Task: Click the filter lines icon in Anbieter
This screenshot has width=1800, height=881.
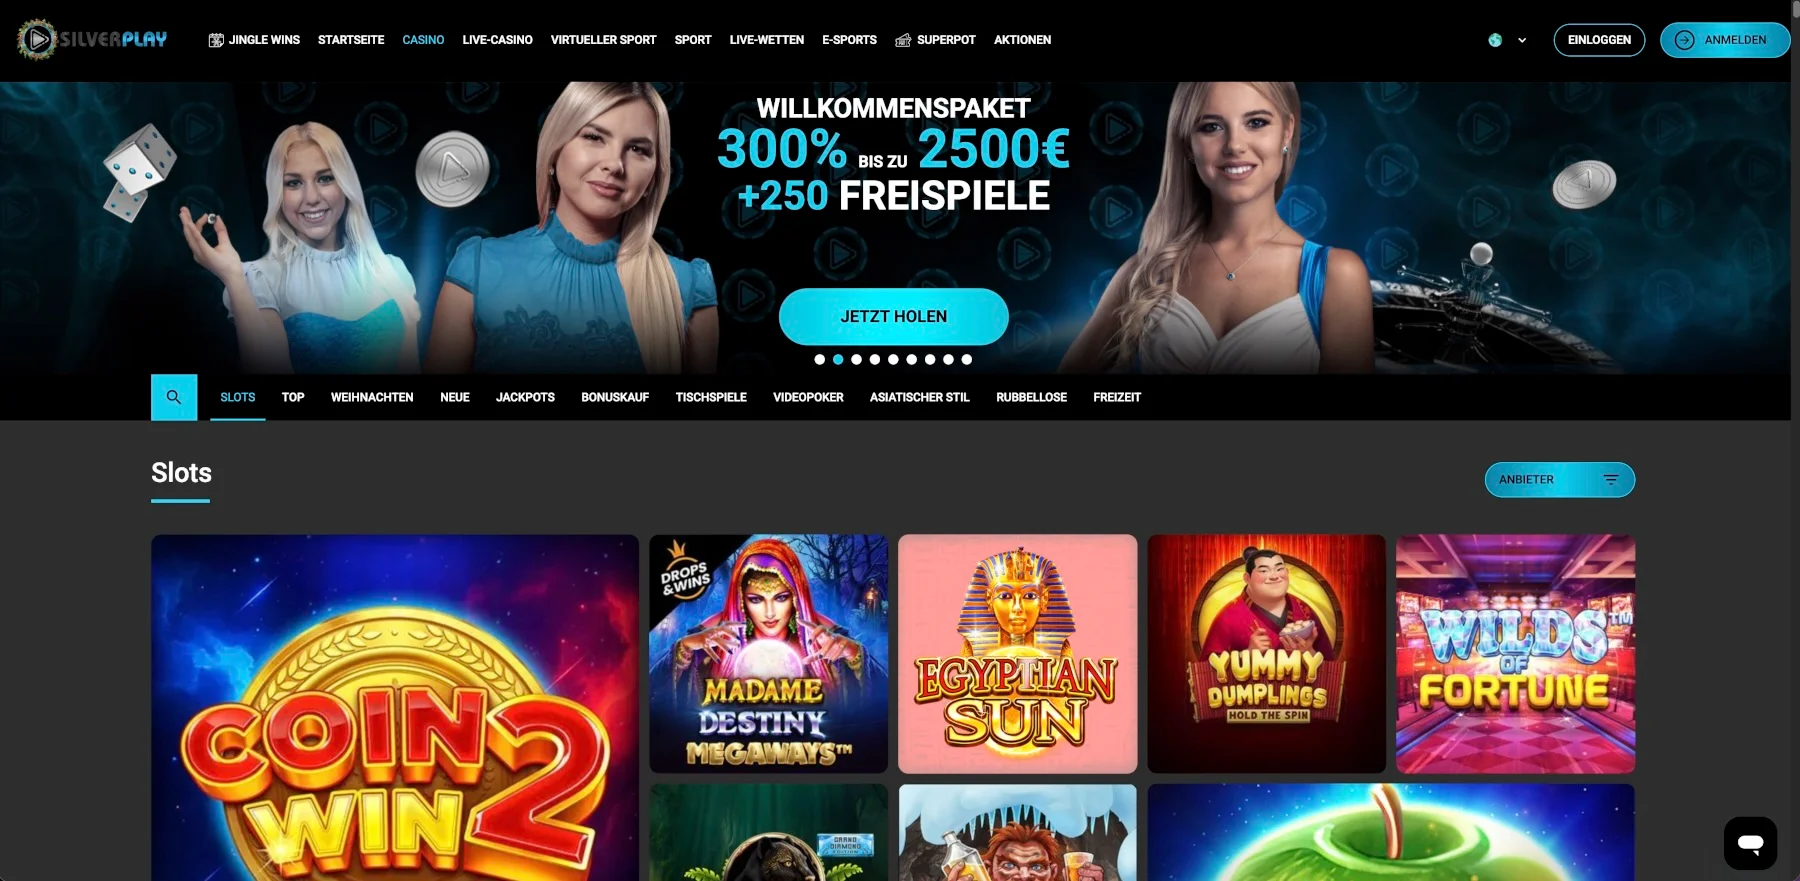Action: [x=1611, y=480]
